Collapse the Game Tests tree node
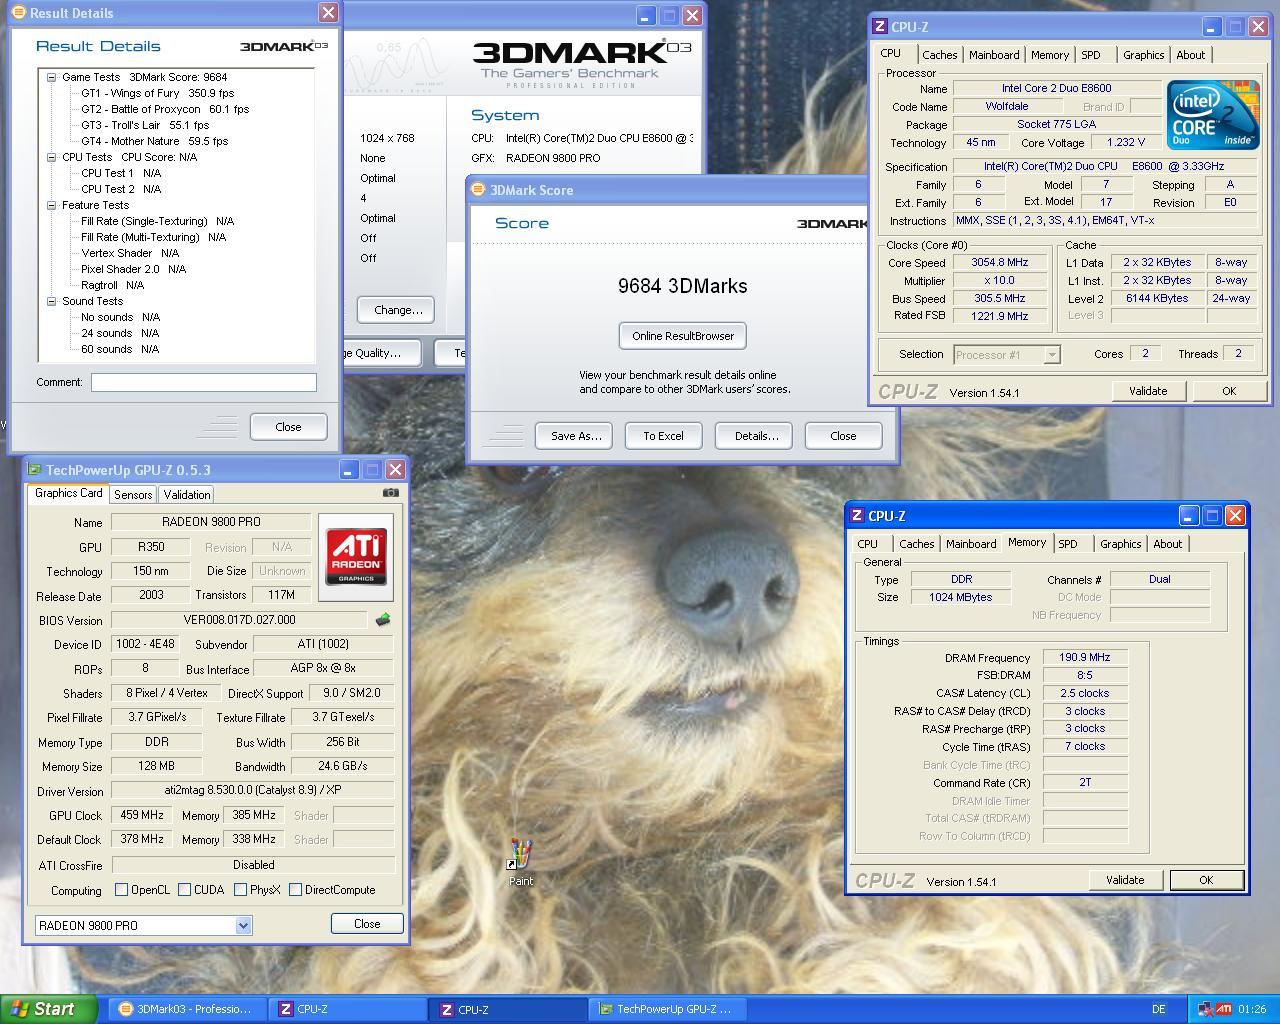This screenshot has width=1280, height=1024. pos(52,77)
